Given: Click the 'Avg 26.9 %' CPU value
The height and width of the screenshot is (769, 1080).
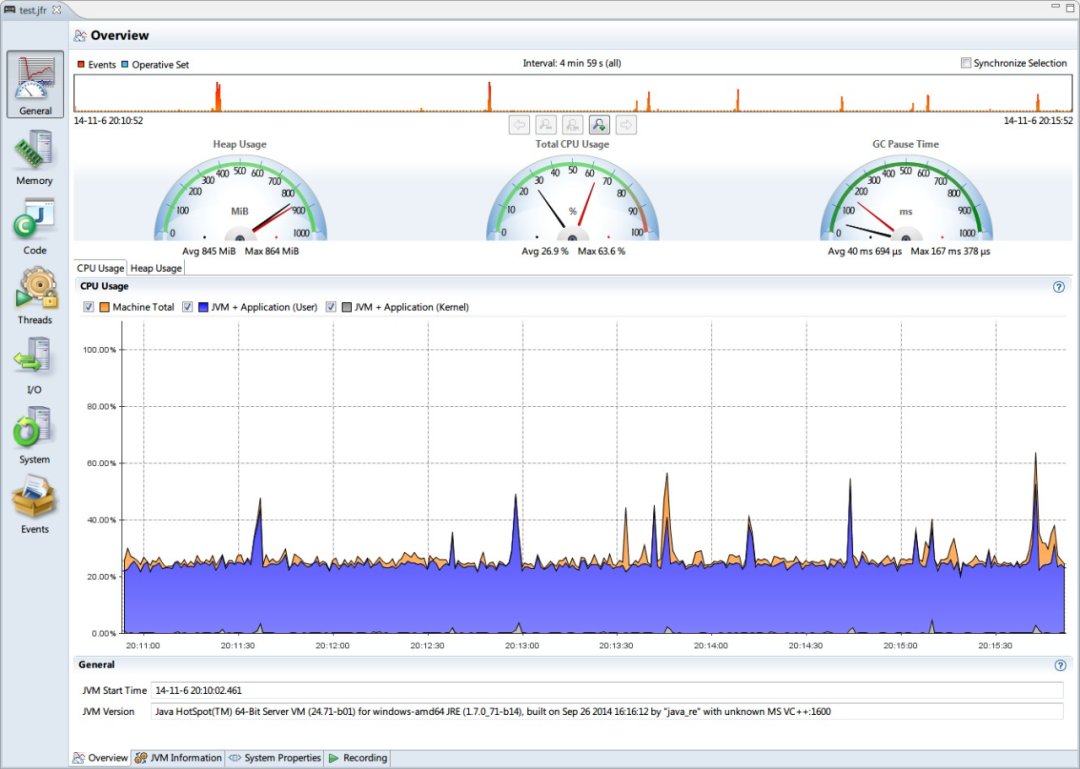Looking at the screenshot, I should click(545, 252).
